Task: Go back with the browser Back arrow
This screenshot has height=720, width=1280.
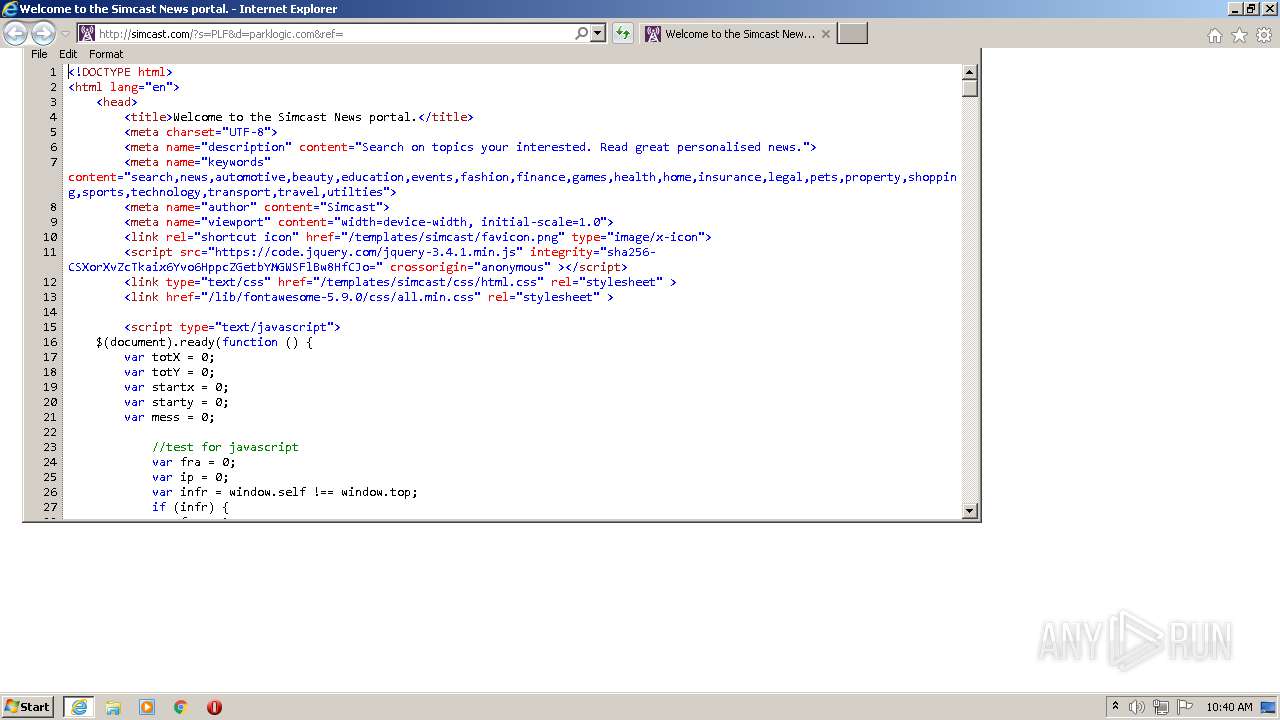Action: pyautogui.click(x=15, y=33)
